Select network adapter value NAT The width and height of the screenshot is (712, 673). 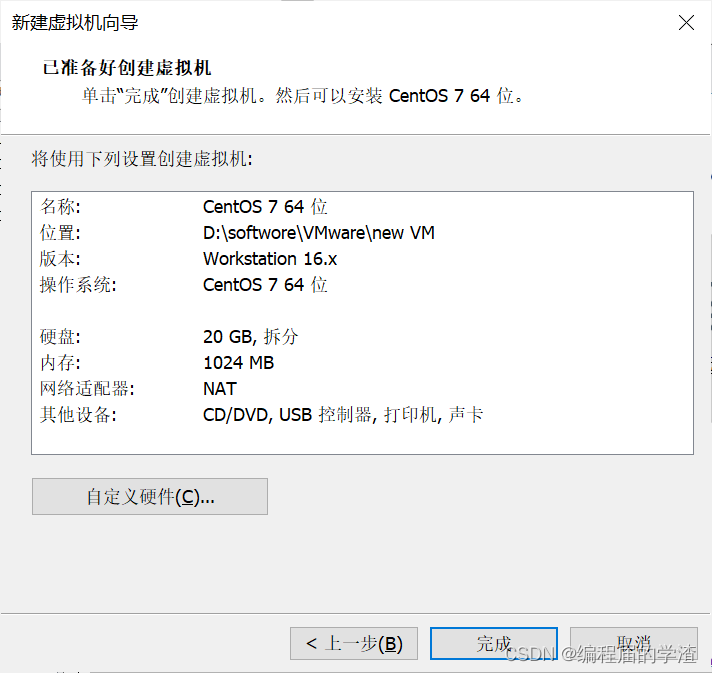point(220,389)
